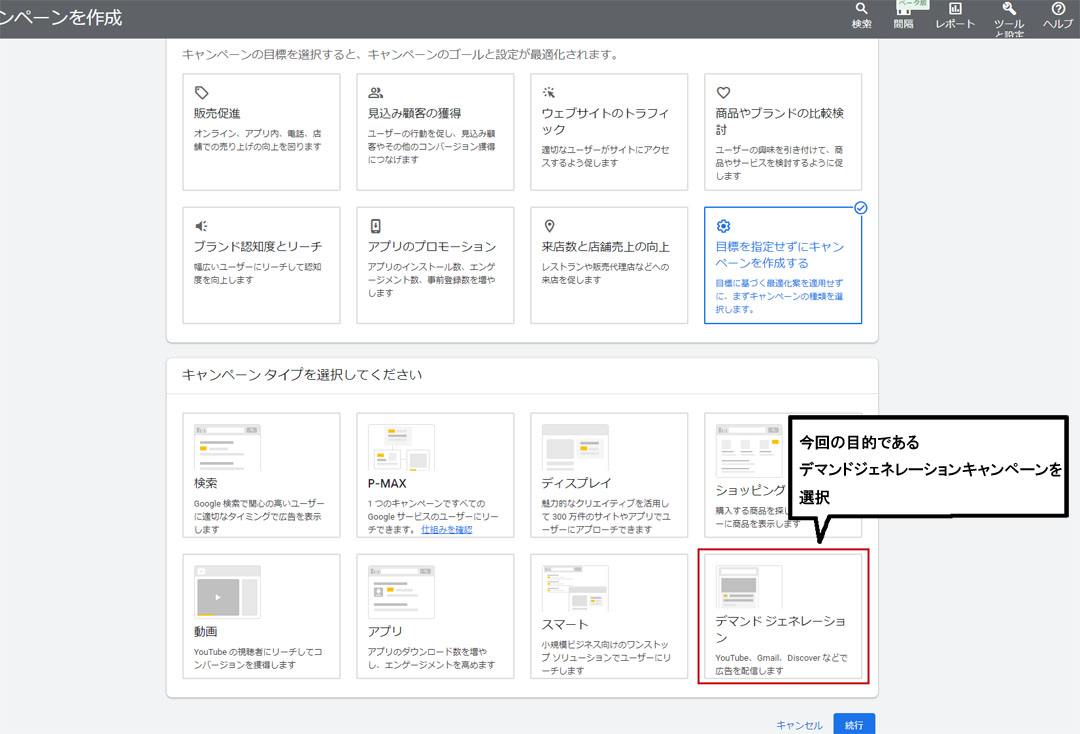Select 目標を指定せずにキャンペーンを作成する option
1080x734 pixels.
[x=782, y=265]
